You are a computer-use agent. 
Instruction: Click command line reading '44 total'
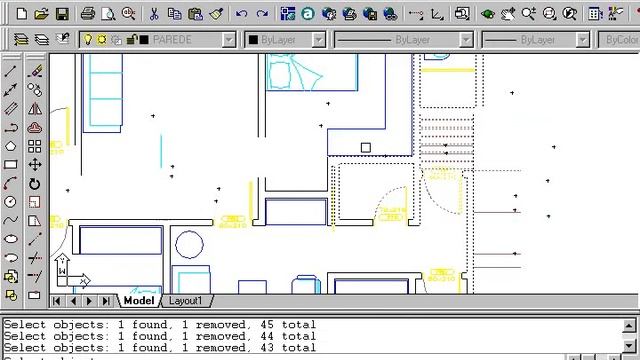click(x=160, y=336)
